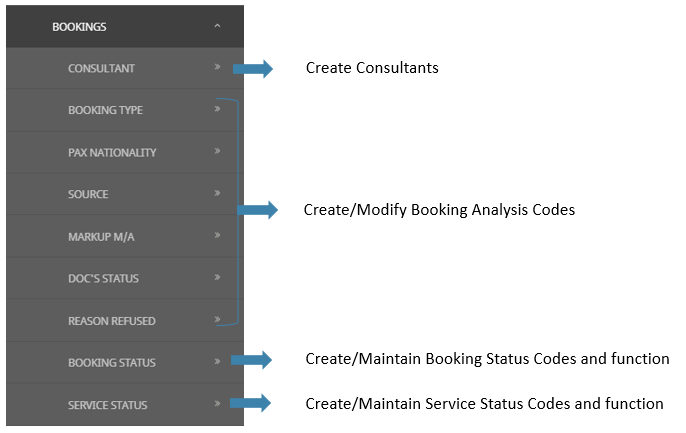The width and height of the screenshot is (686, 433).
Task: Open the BOOKING TYPE menu item
Action: (125, 110)
